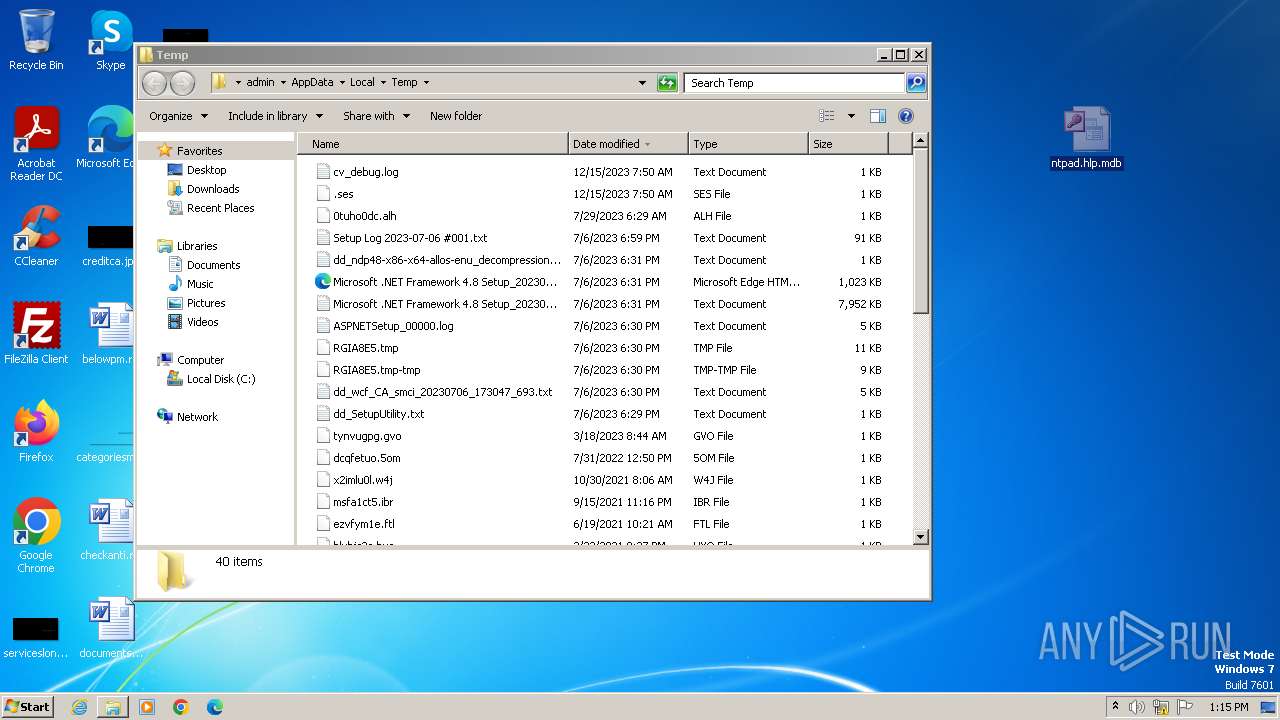Click the search magnifier icon
The width and height of the screenshot is (1280, 720).
point(915,83)
